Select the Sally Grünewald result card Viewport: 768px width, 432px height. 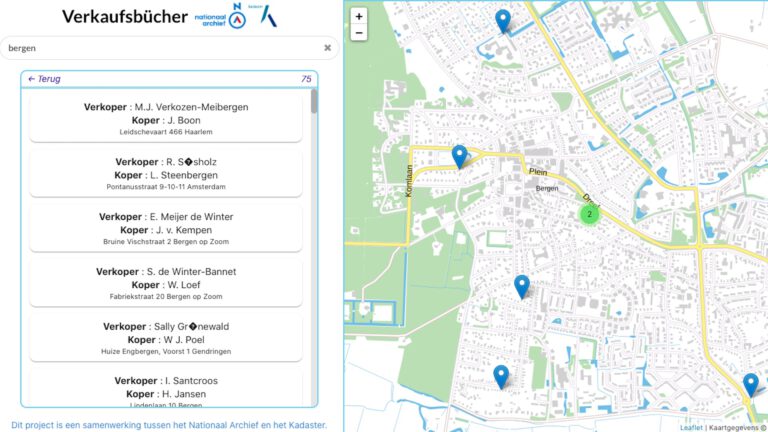coord(166,338)
